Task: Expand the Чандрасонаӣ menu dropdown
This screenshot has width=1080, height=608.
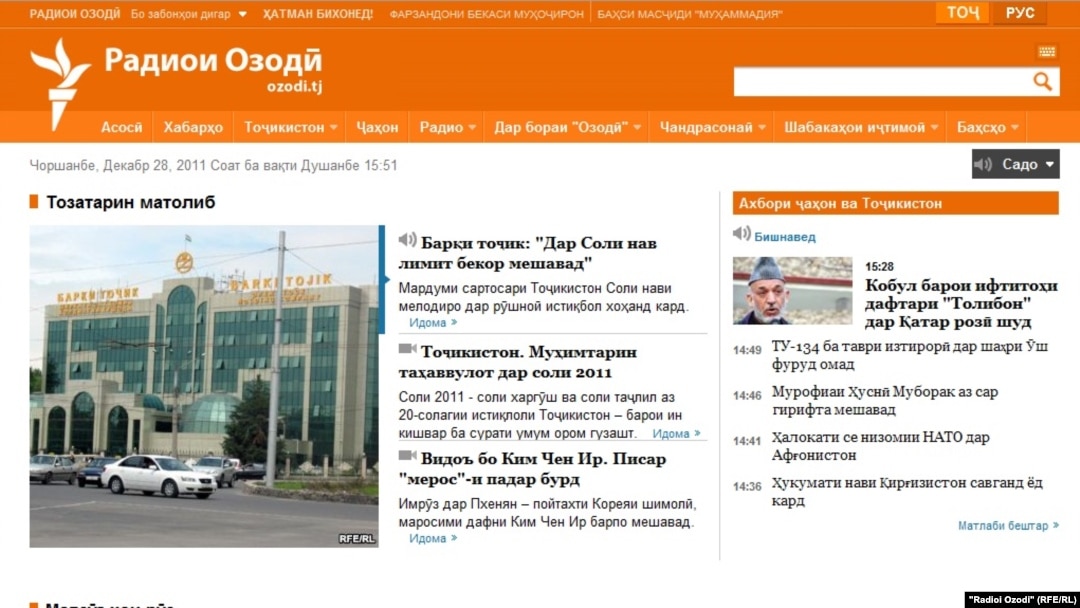Action: tap(762, 127)
